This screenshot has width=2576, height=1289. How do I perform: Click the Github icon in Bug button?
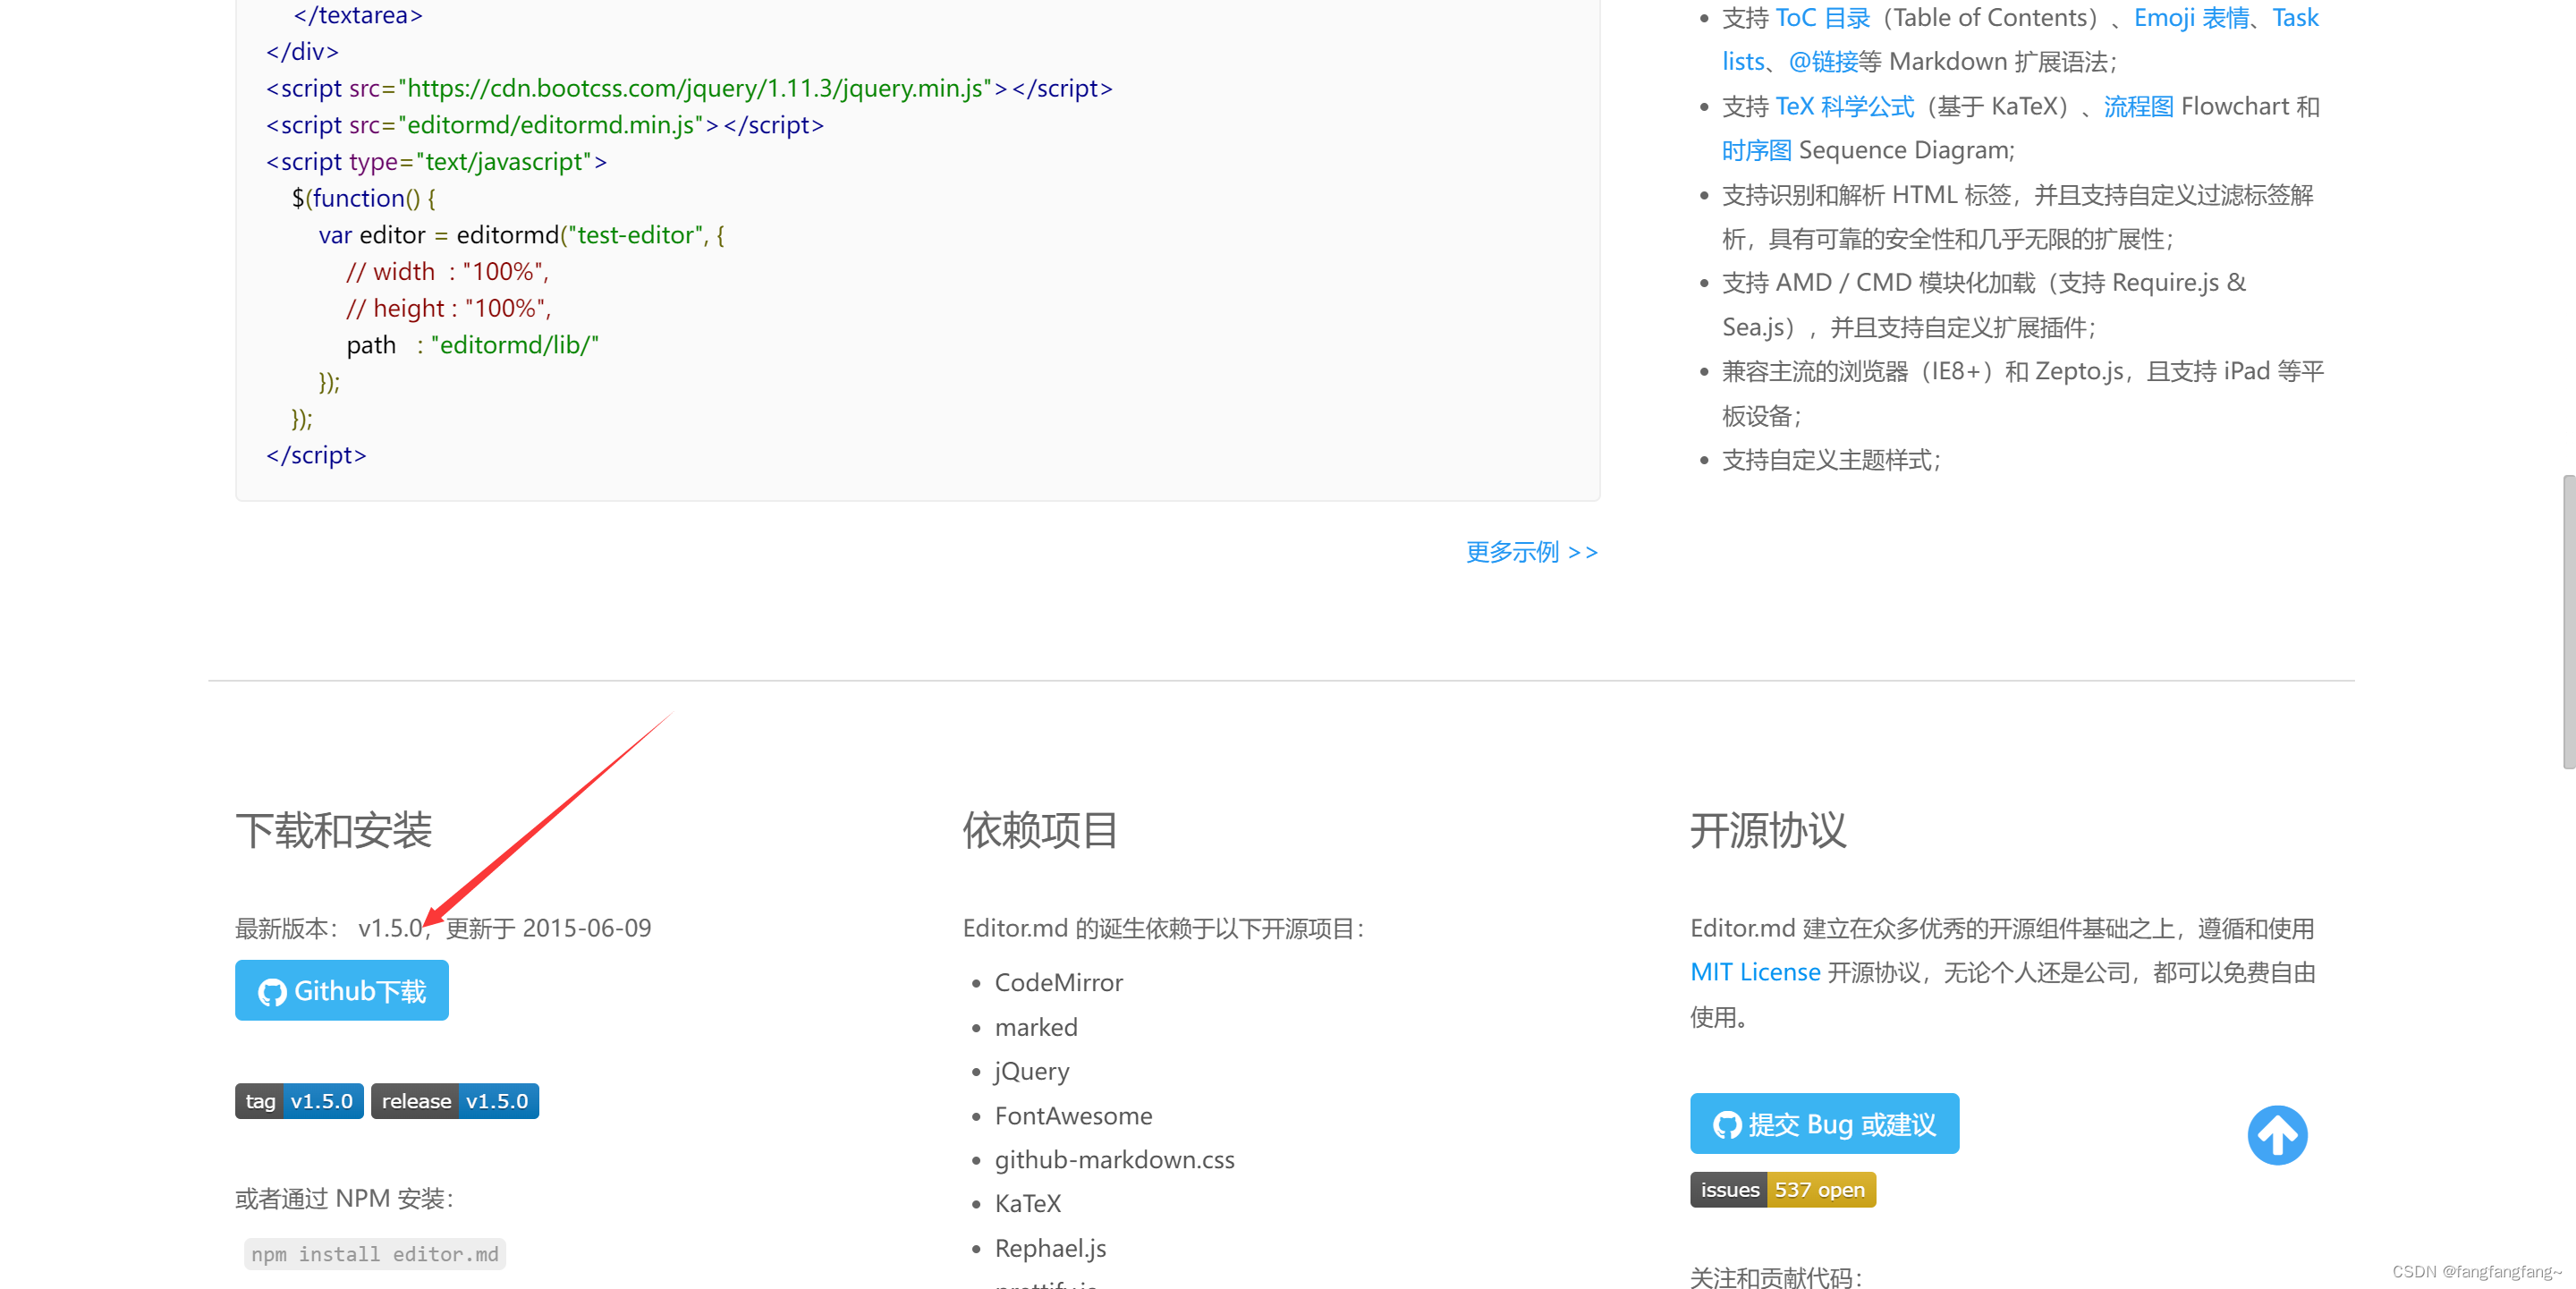tap(1727, 1125)
